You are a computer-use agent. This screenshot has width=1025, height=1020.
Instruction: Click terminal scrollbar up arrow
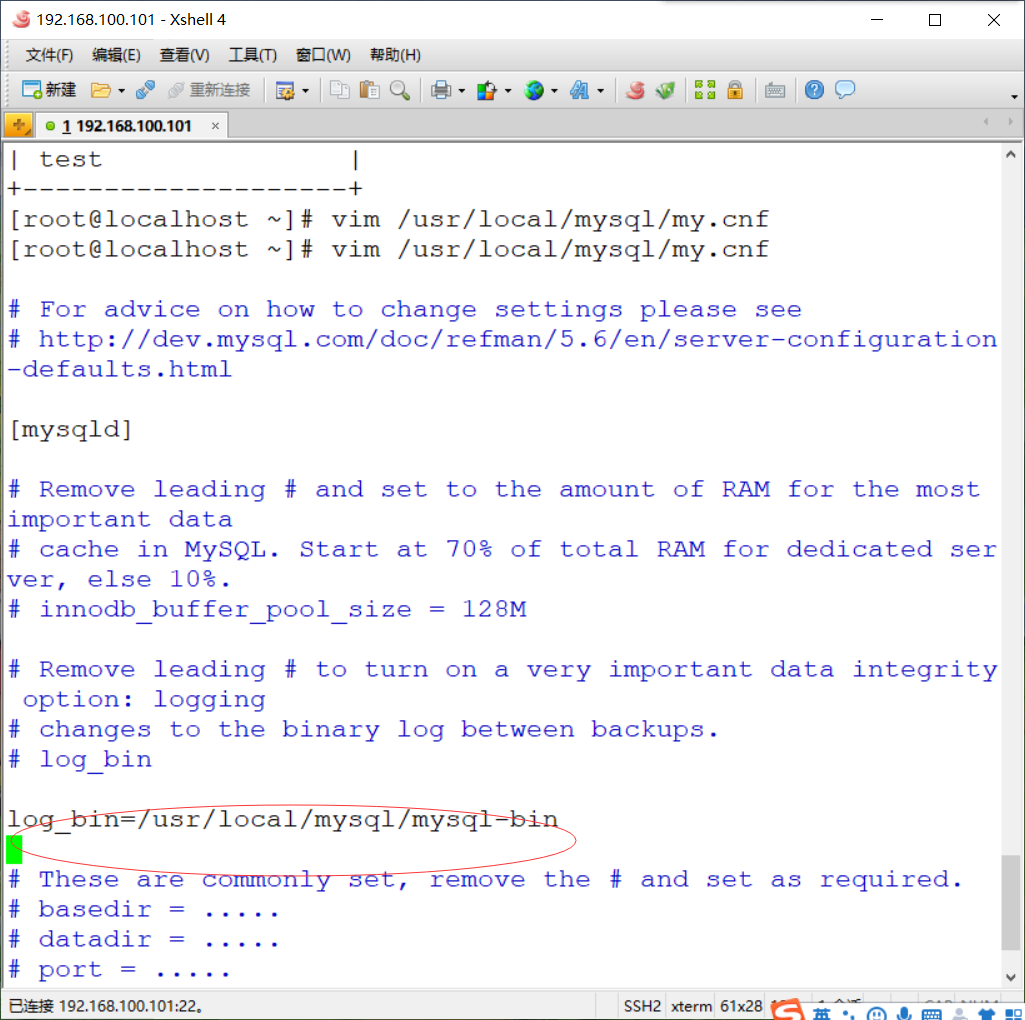[x=1011, y=155]
